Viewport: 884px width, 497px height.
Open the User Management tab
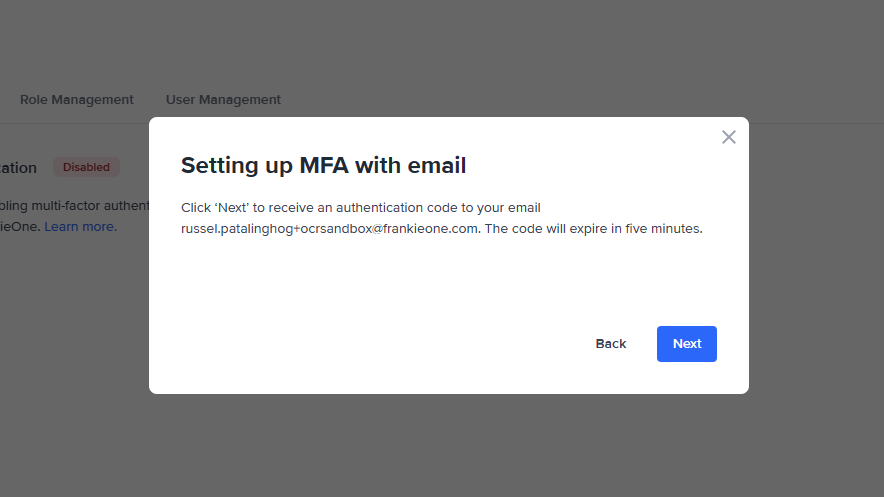[223, 100]
